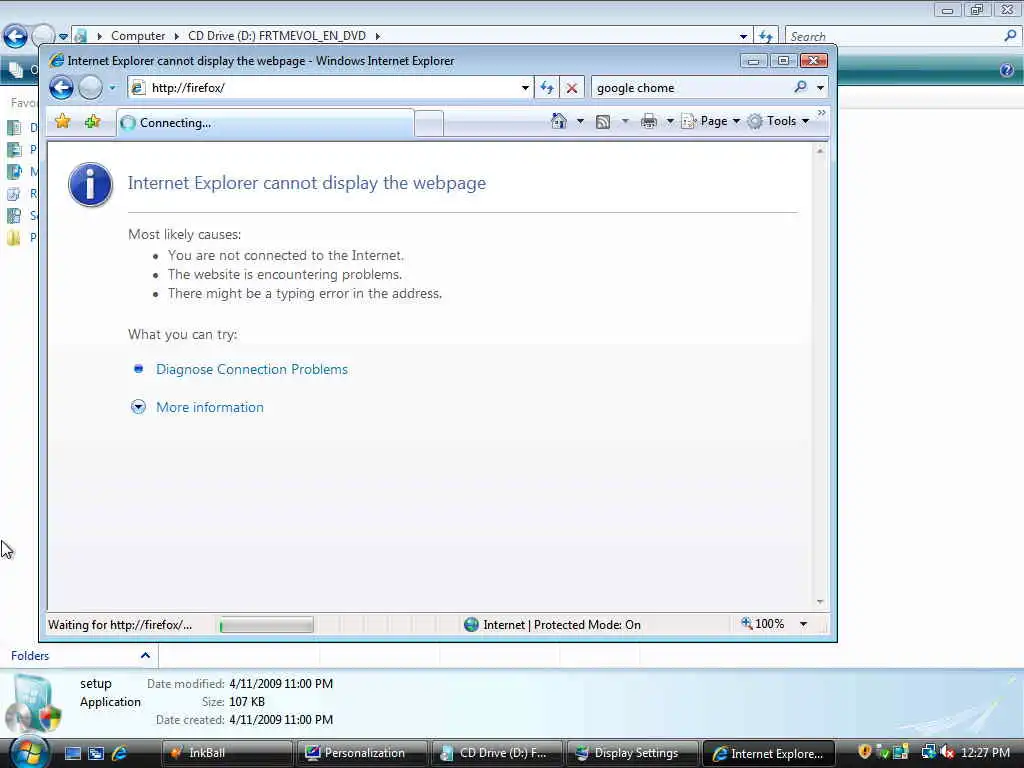Open the feeds dropdown arrow
Screen dimensions: 1024x768
coord(624,121)
